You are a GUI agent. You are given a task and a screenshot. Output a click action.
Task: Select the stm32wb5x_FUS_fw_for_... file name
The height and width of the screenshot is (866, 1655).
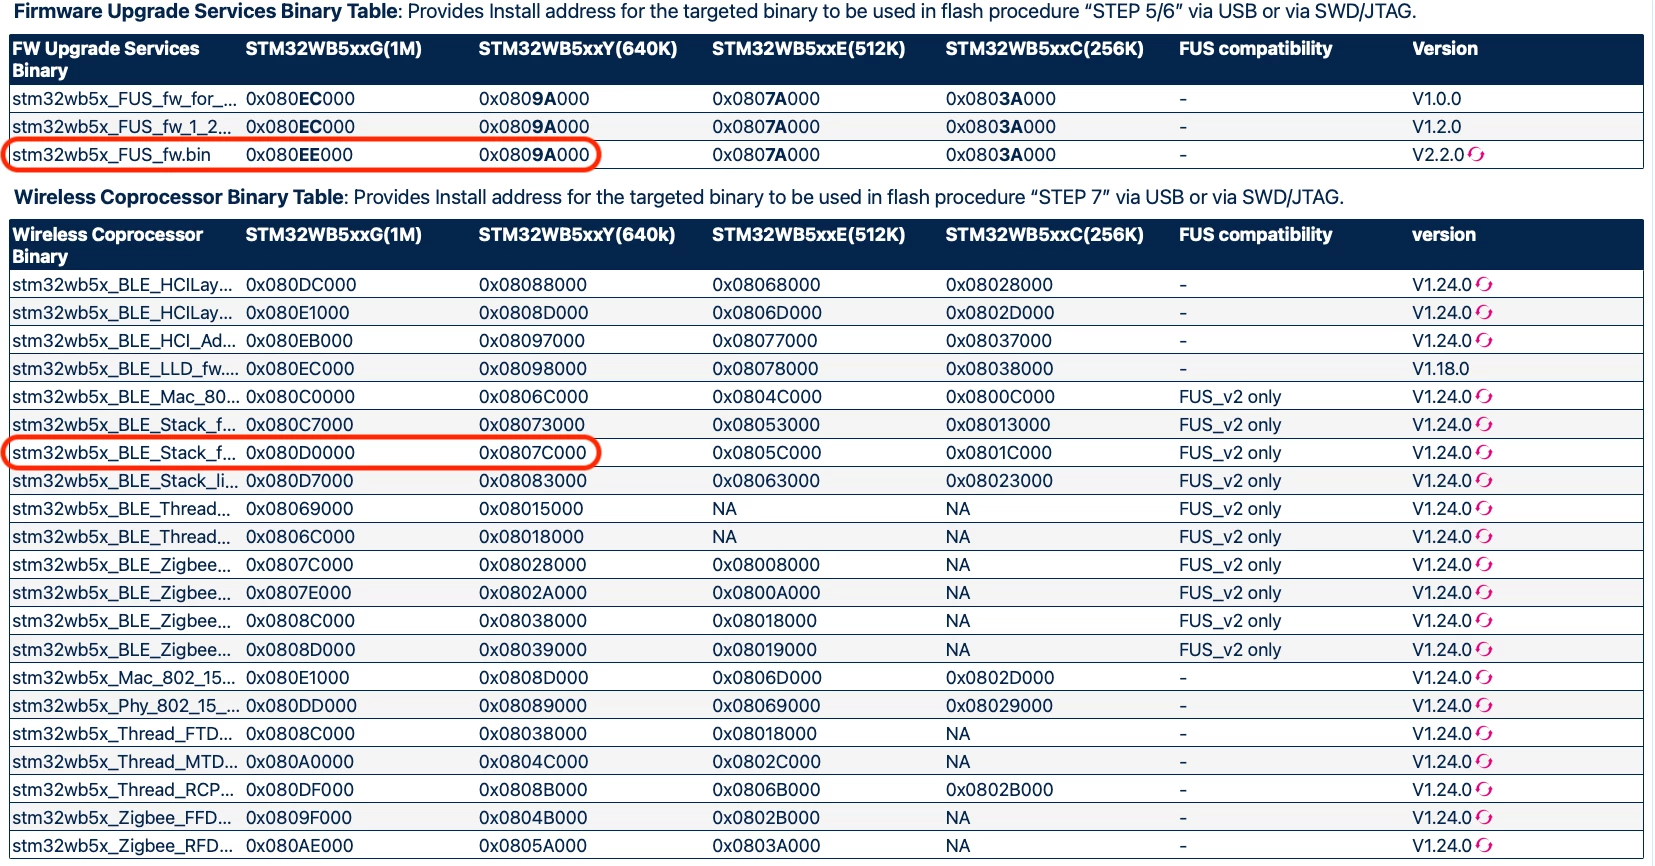click(125, 98)
